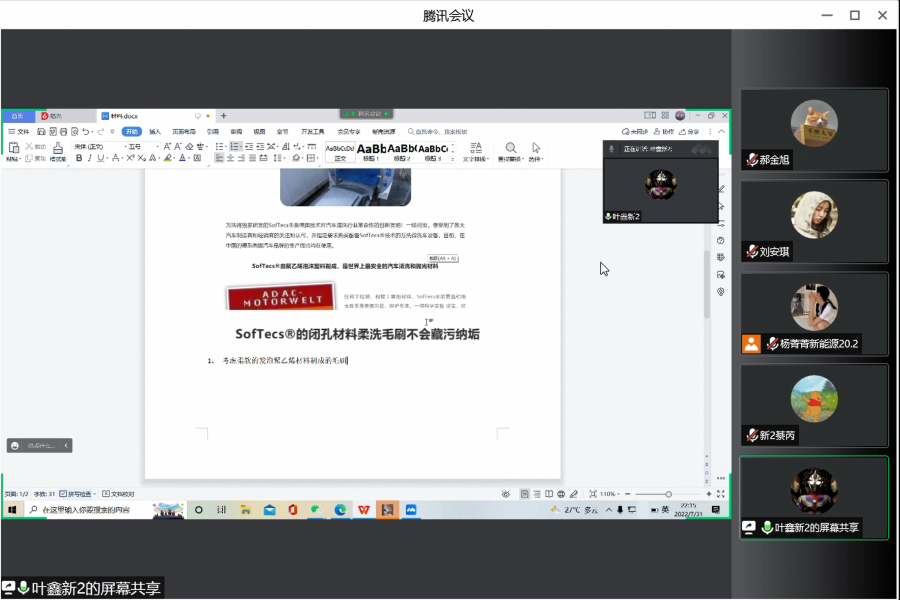Screen dimensions: 900x600
Task: Apply Bold formatting
Action: tap(79, 158)
